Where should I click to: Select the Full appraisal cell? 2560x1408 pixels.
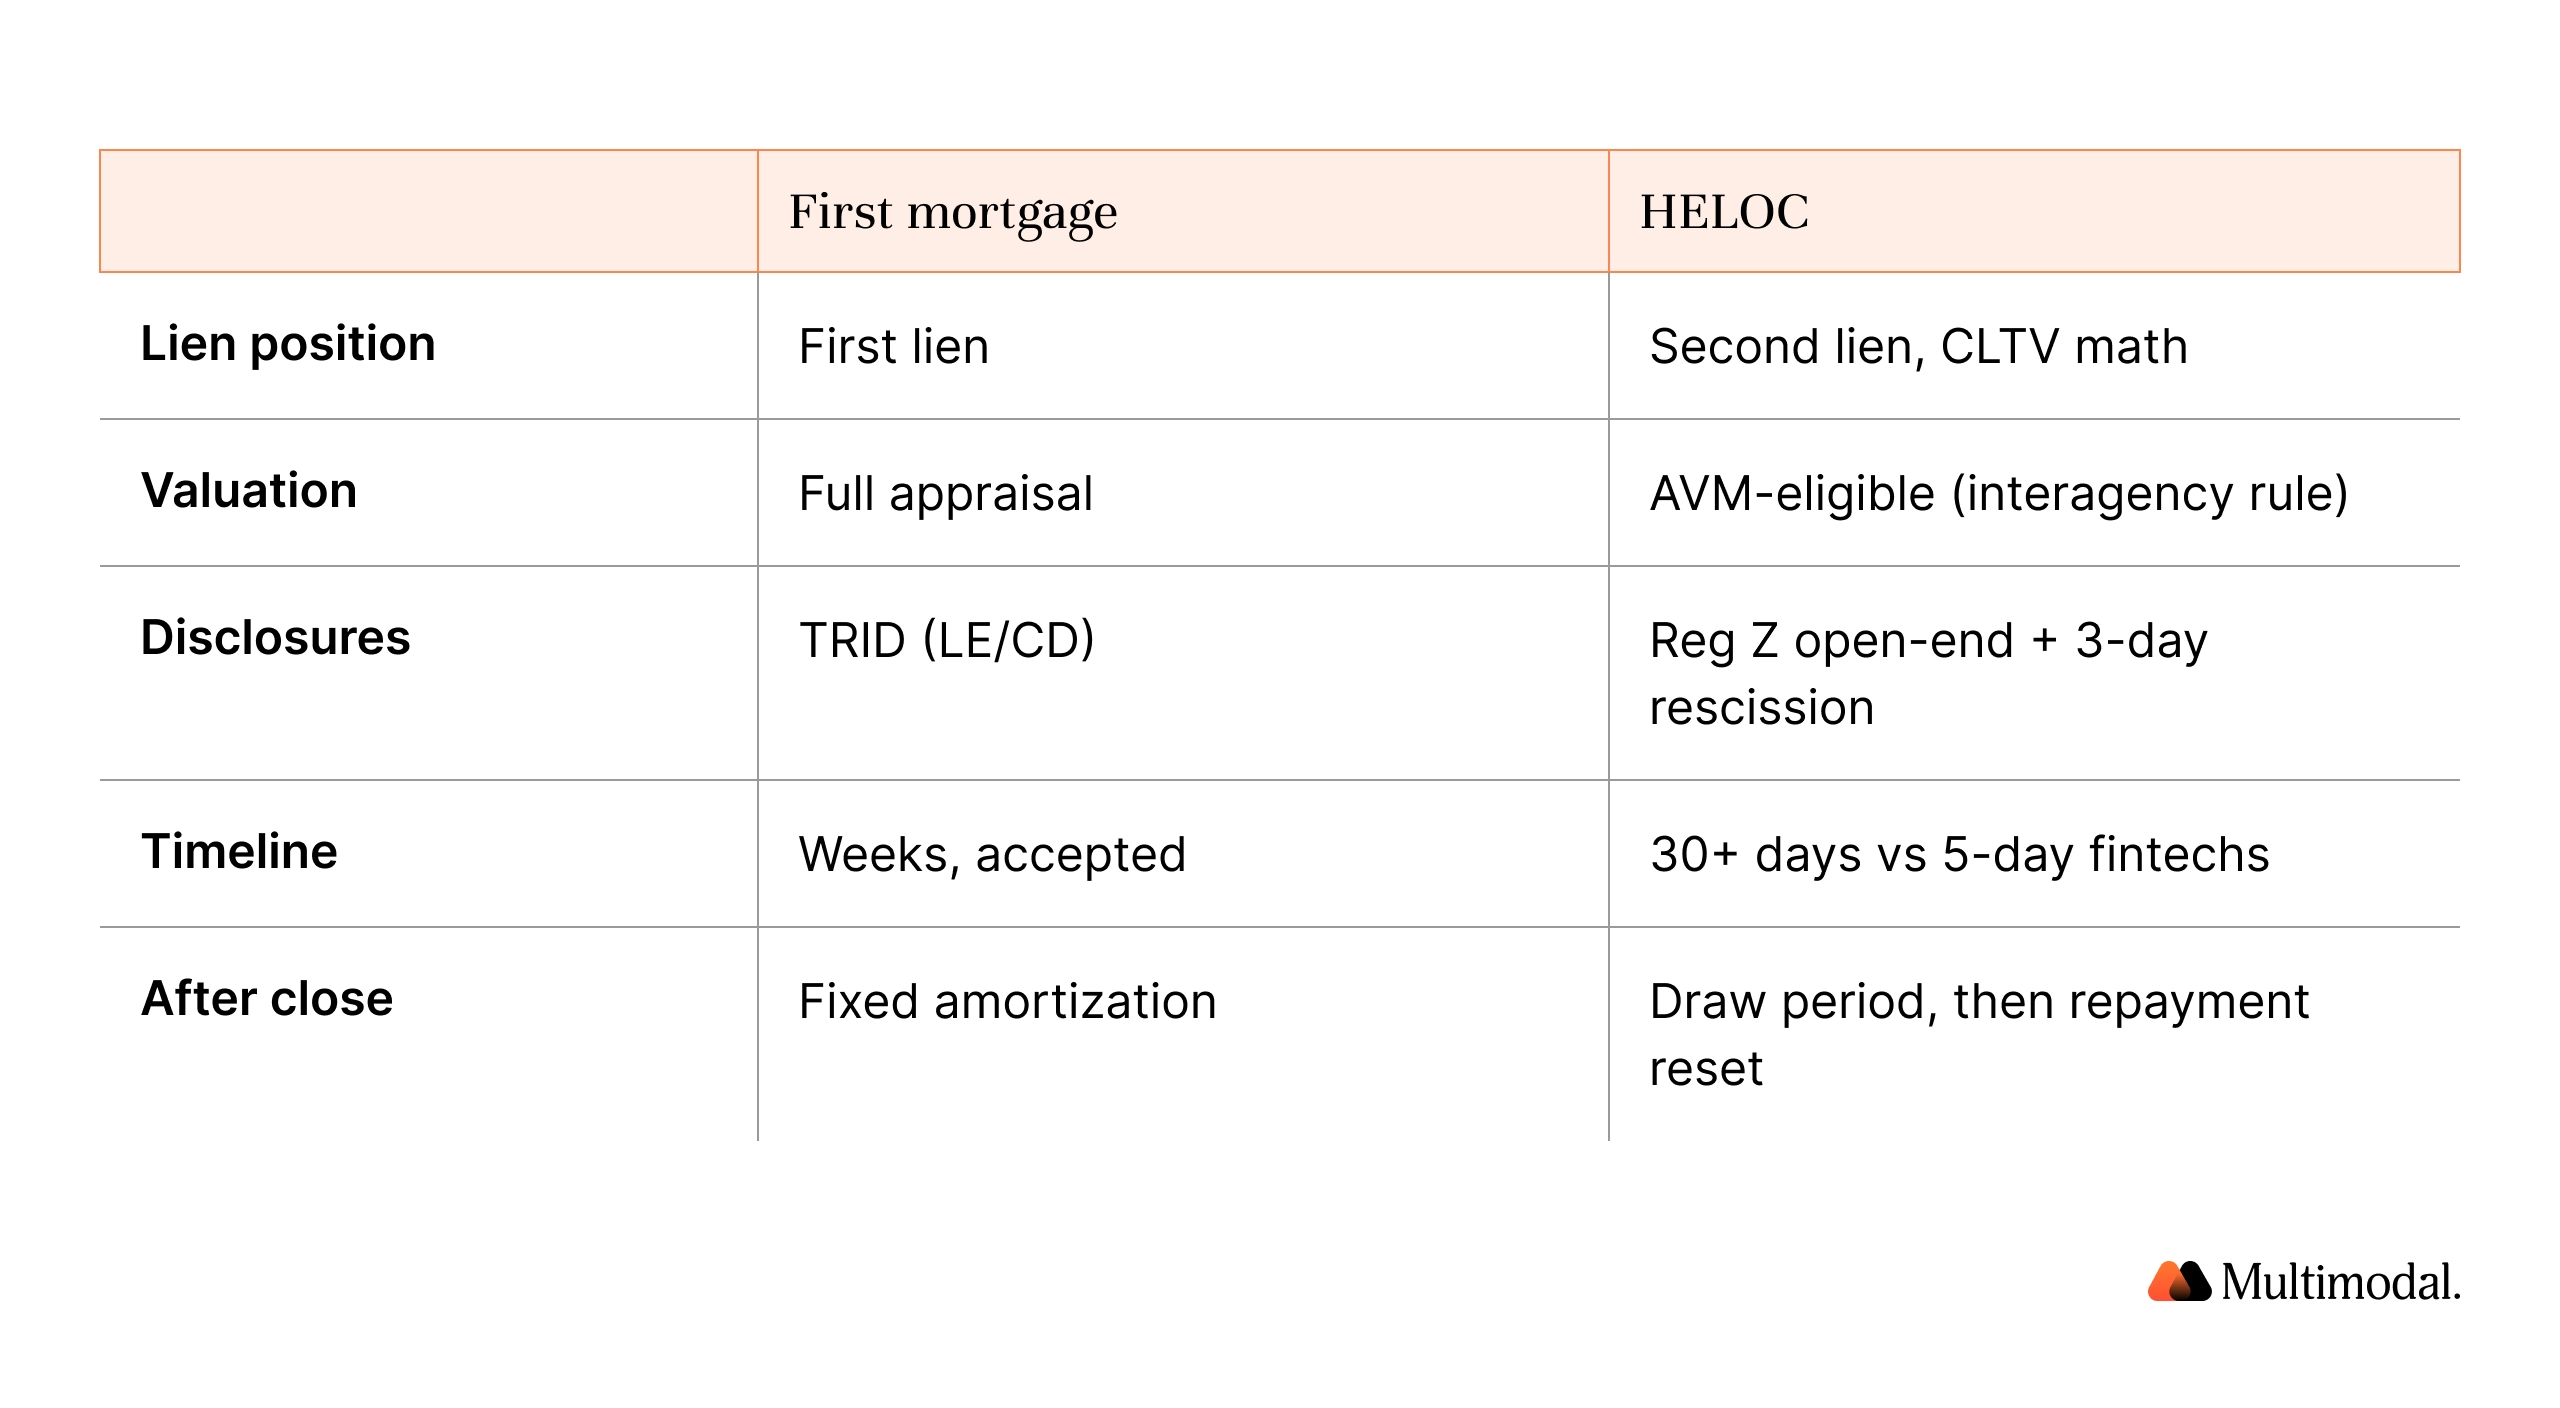[1183, 493]
